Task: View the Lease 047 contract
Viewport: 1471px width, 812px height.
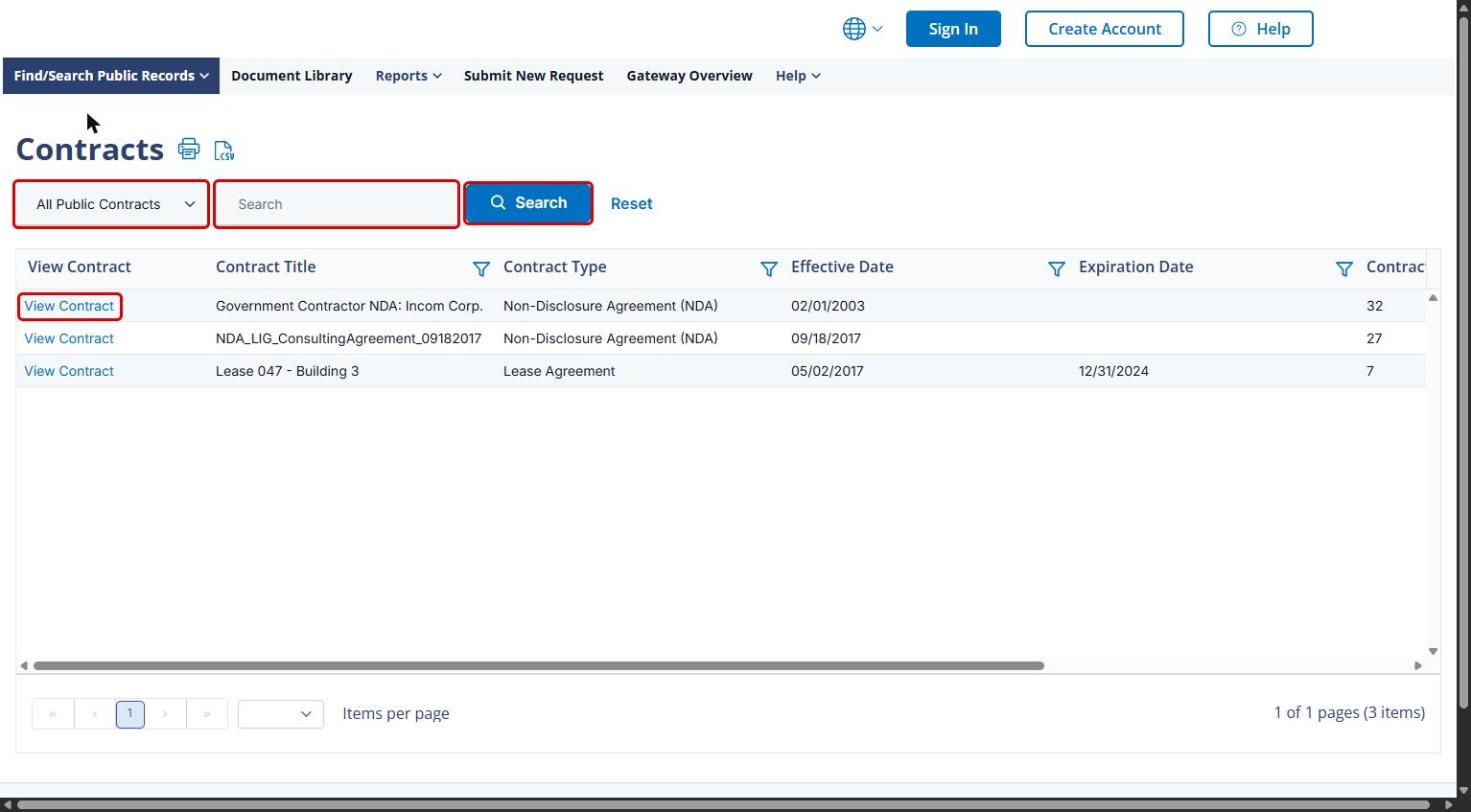Action: (69, 371)
